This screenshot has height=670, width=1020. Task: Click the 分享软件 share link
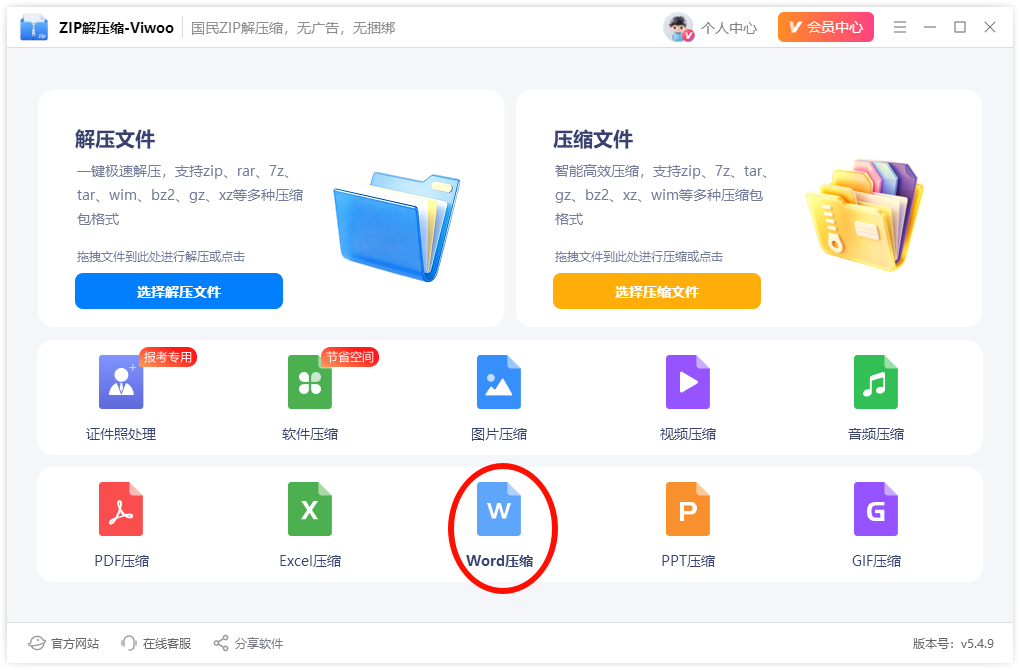259,643
